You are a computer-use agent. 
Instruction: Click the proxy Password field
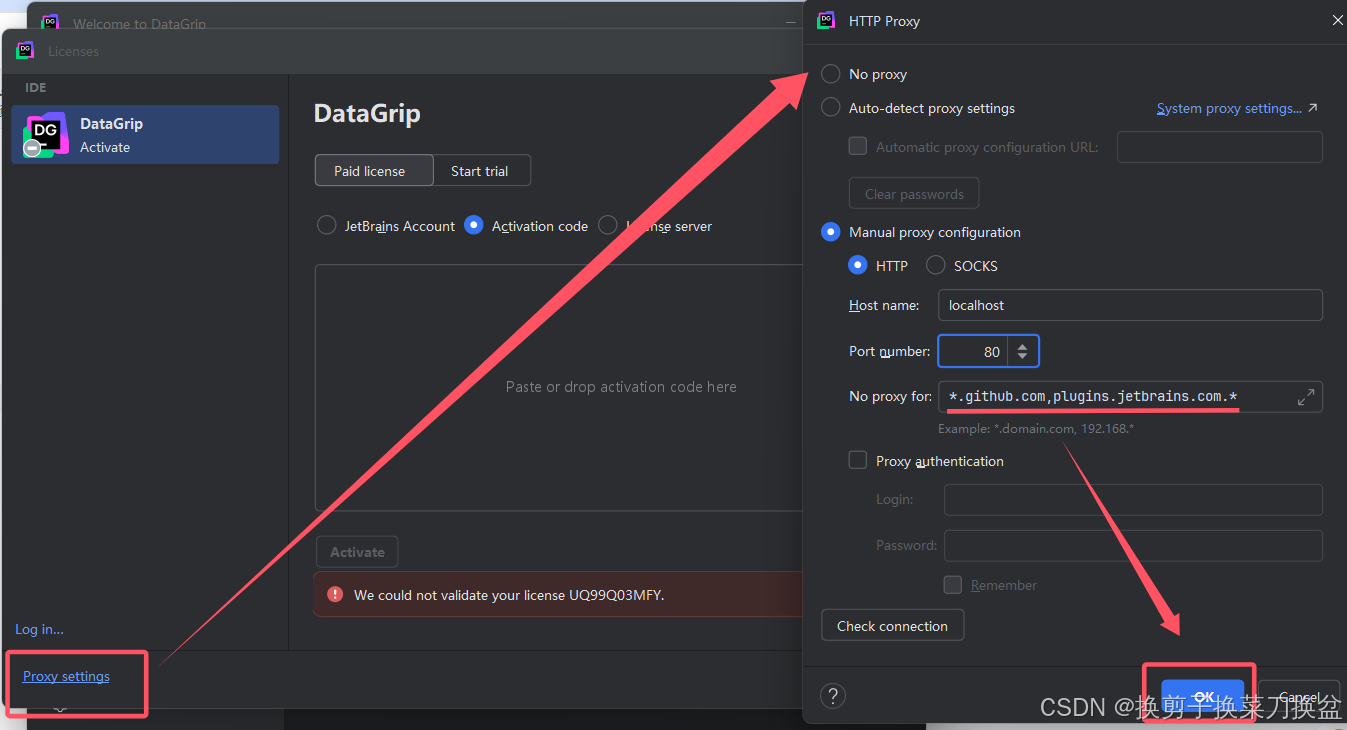click(x=1133, y=546)
